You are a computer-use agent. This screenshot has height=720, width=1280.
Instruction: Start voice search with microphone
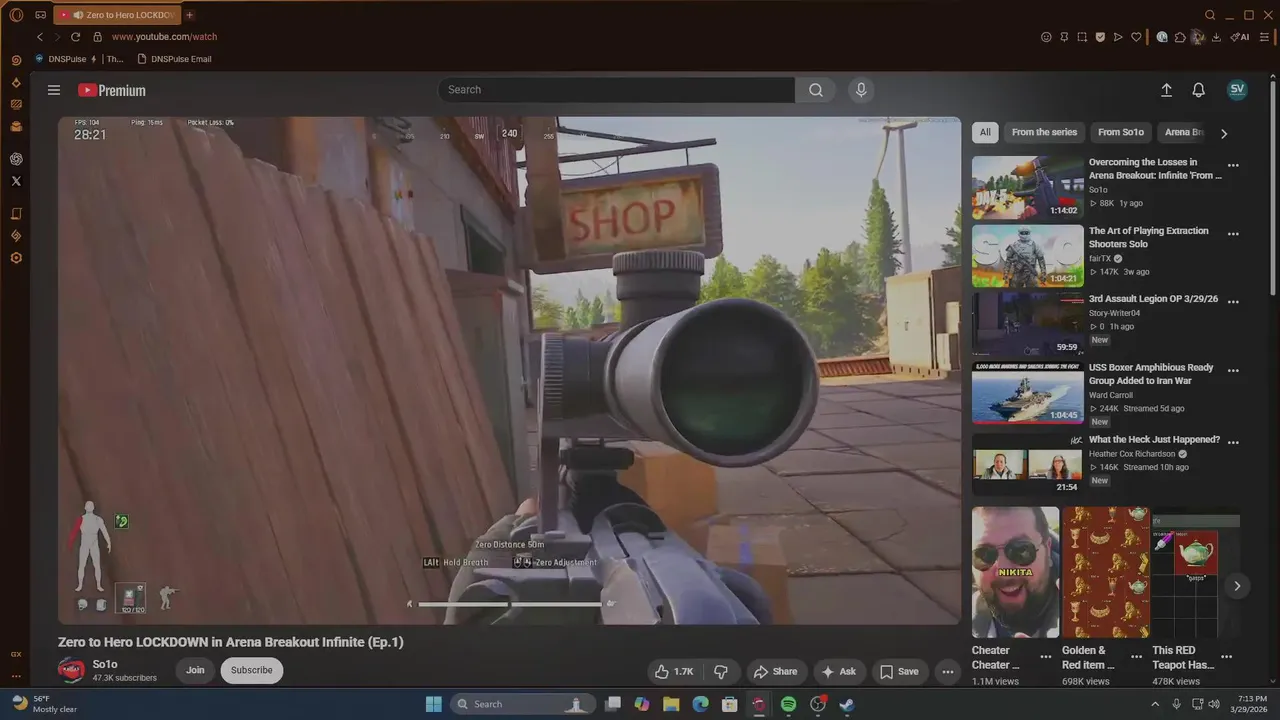[861, 90]
